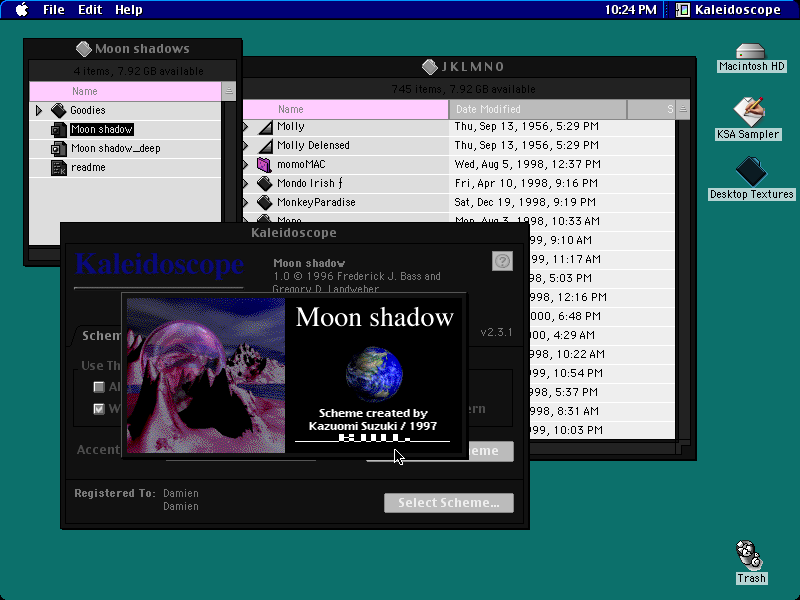Select the readme file name

[88, 167]
